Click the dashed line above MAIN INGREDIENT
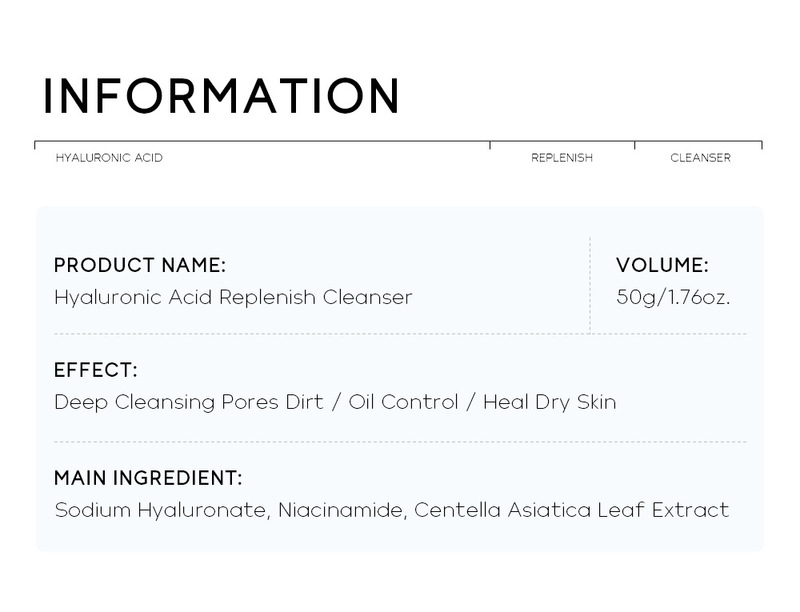Screen dimensions: 800x612 point(400,441)
